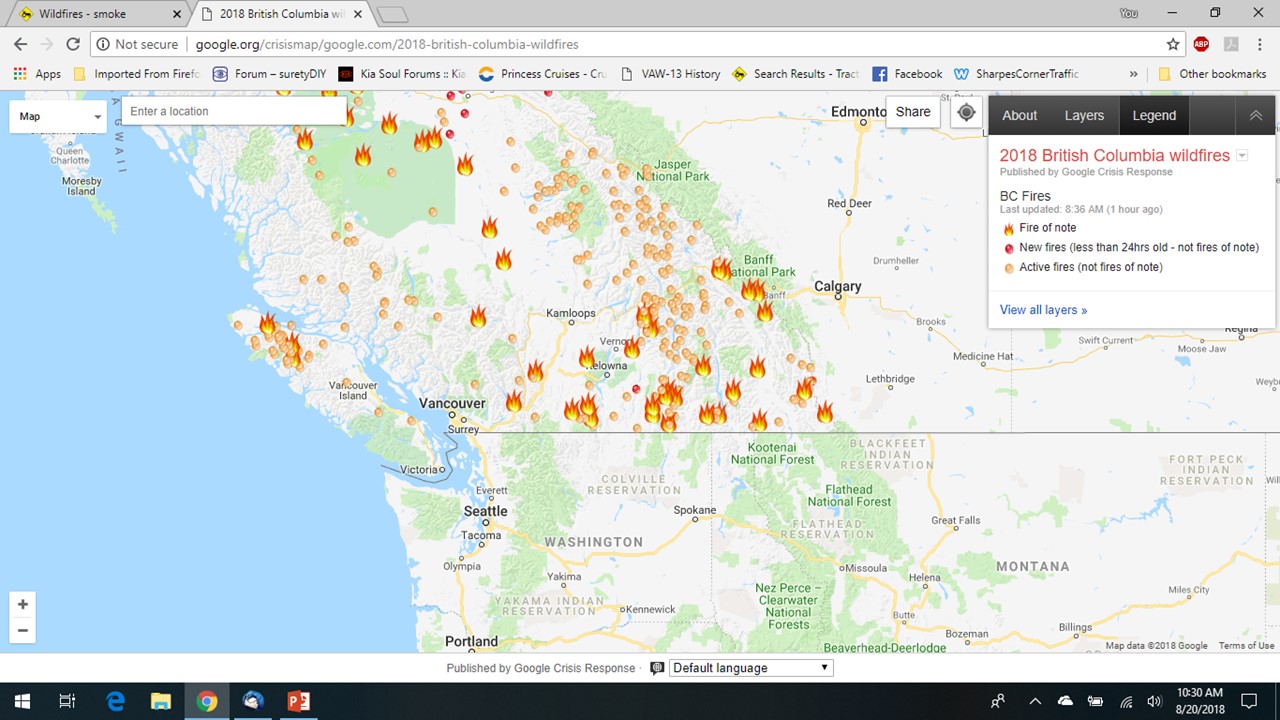
Task: Click the Seattle label on the map
Action: click(485, 511)
